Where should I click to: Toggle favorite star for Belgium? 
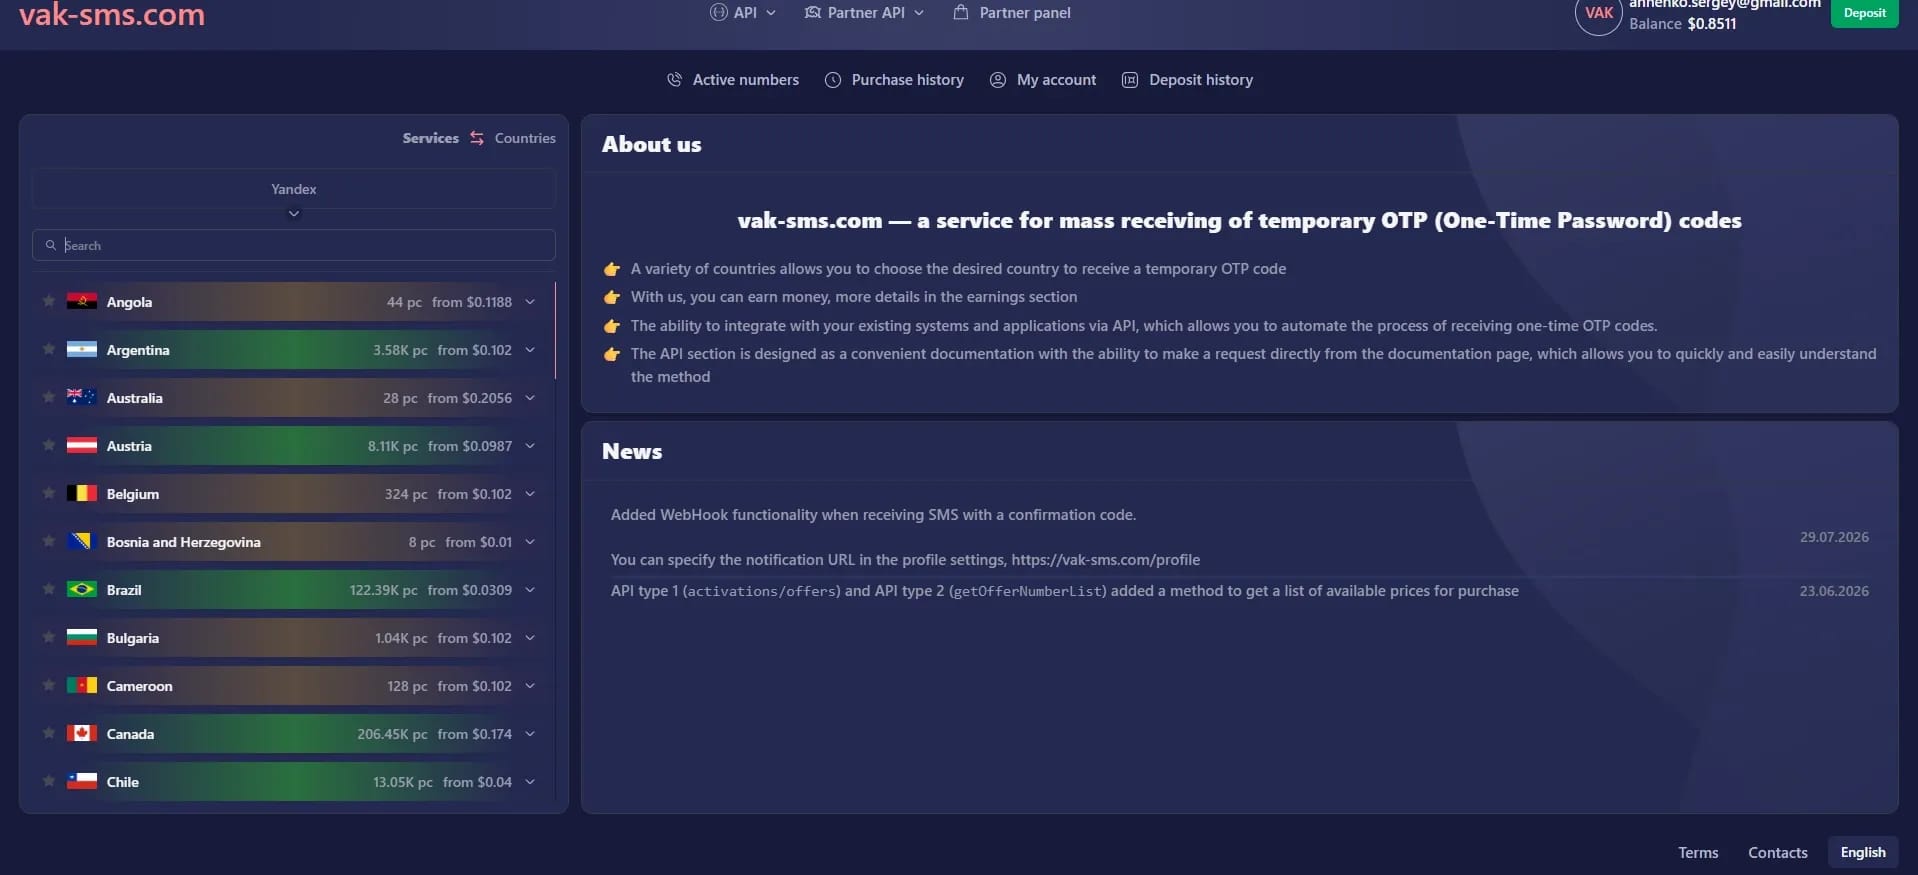point(48,493)
